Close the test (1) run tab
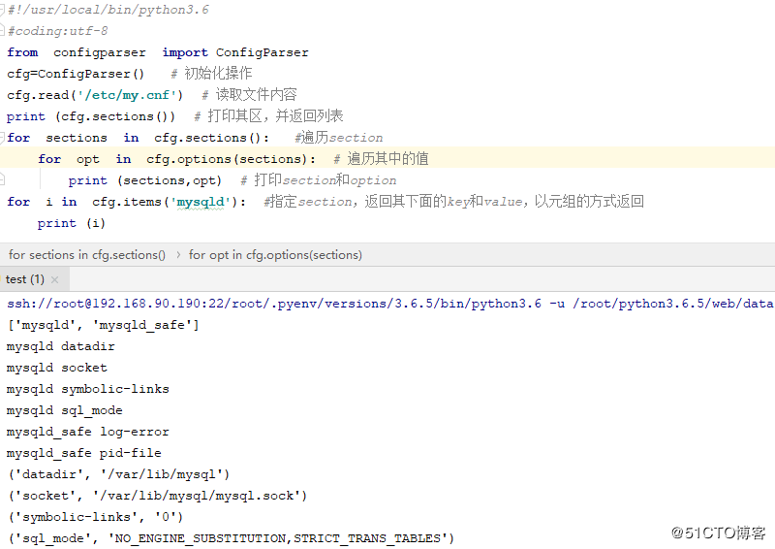Image resolution: width=775 pixels, height=549 pixels. tap(55, 280)
